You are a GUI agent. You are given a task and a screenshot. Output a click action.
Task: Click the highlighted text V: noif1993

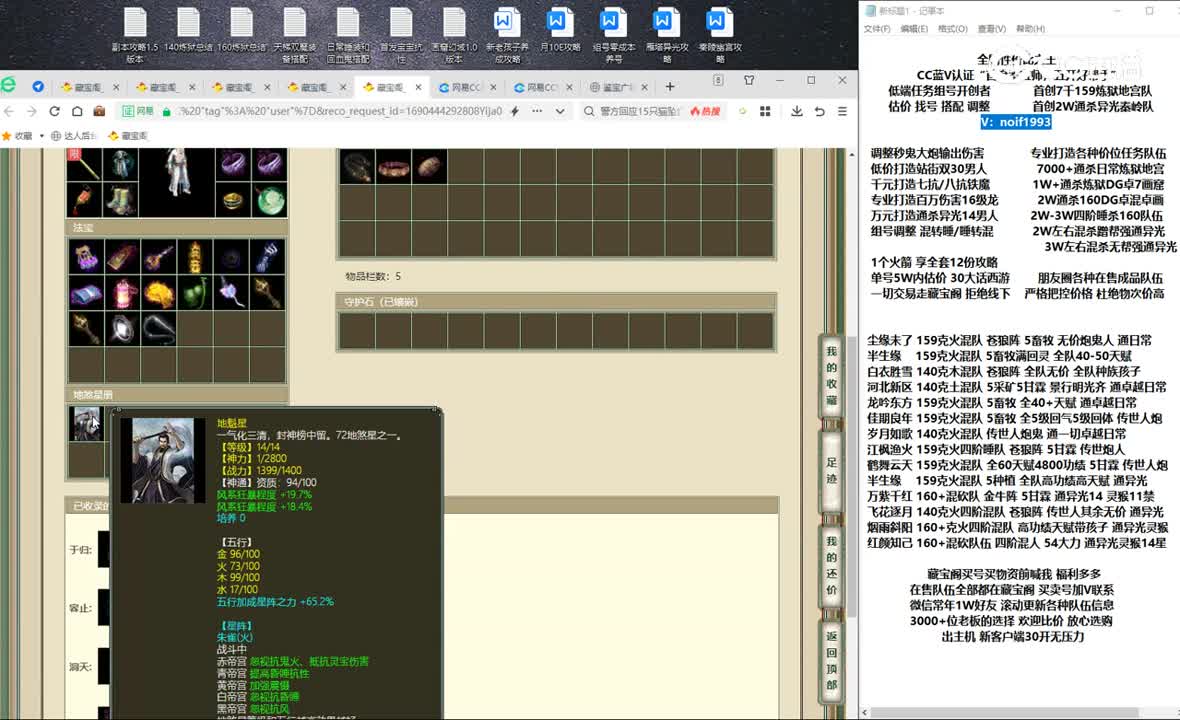tap(1016, 122)
